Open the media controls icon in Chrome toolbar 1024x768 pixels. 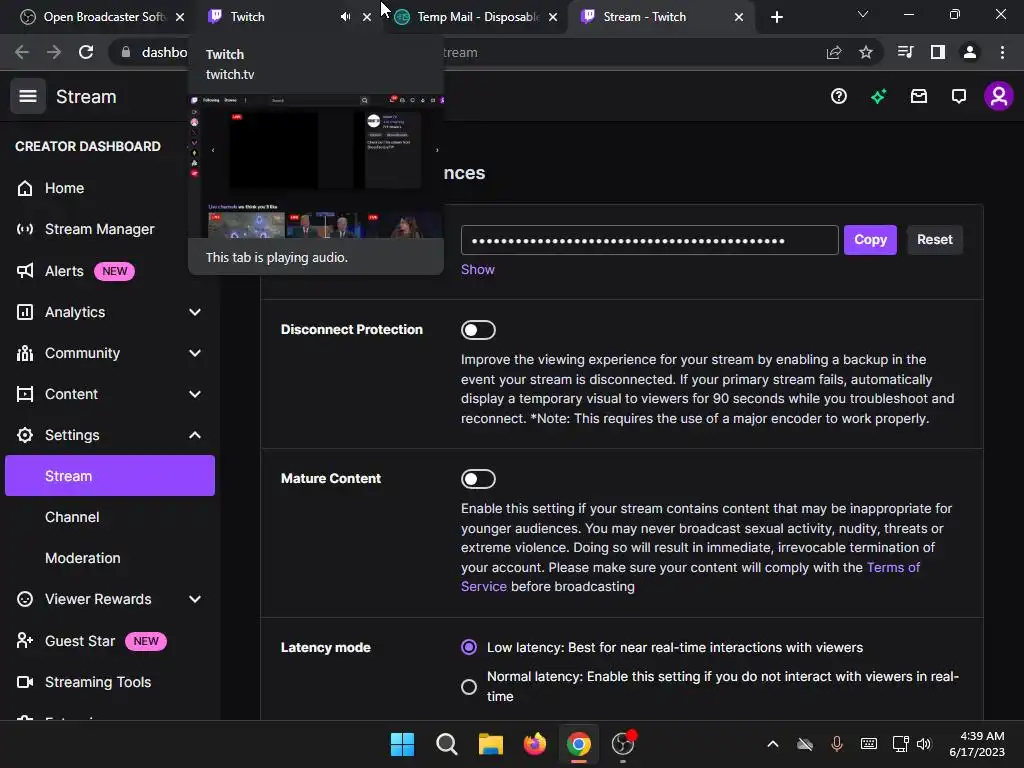coord(906,52)
